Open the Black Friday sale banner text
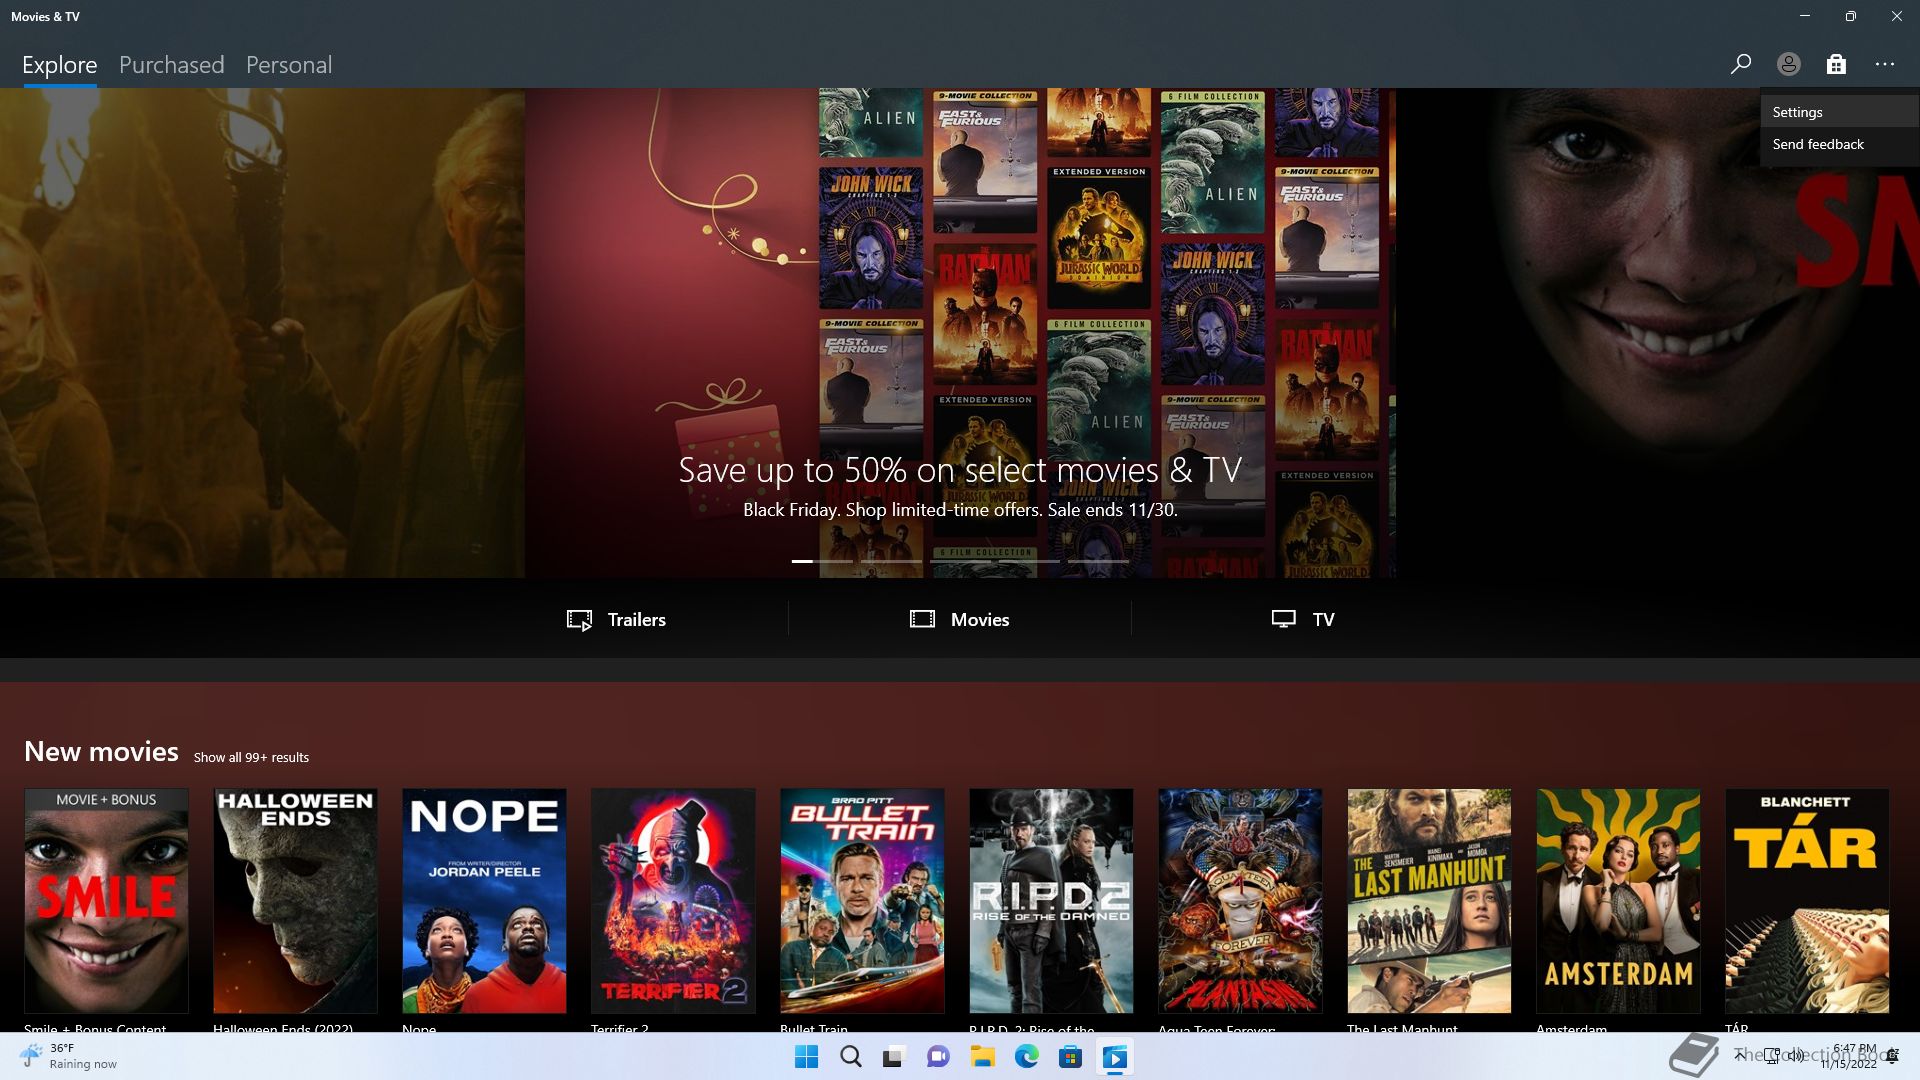1920x1080 pixels. pos(960,510)
